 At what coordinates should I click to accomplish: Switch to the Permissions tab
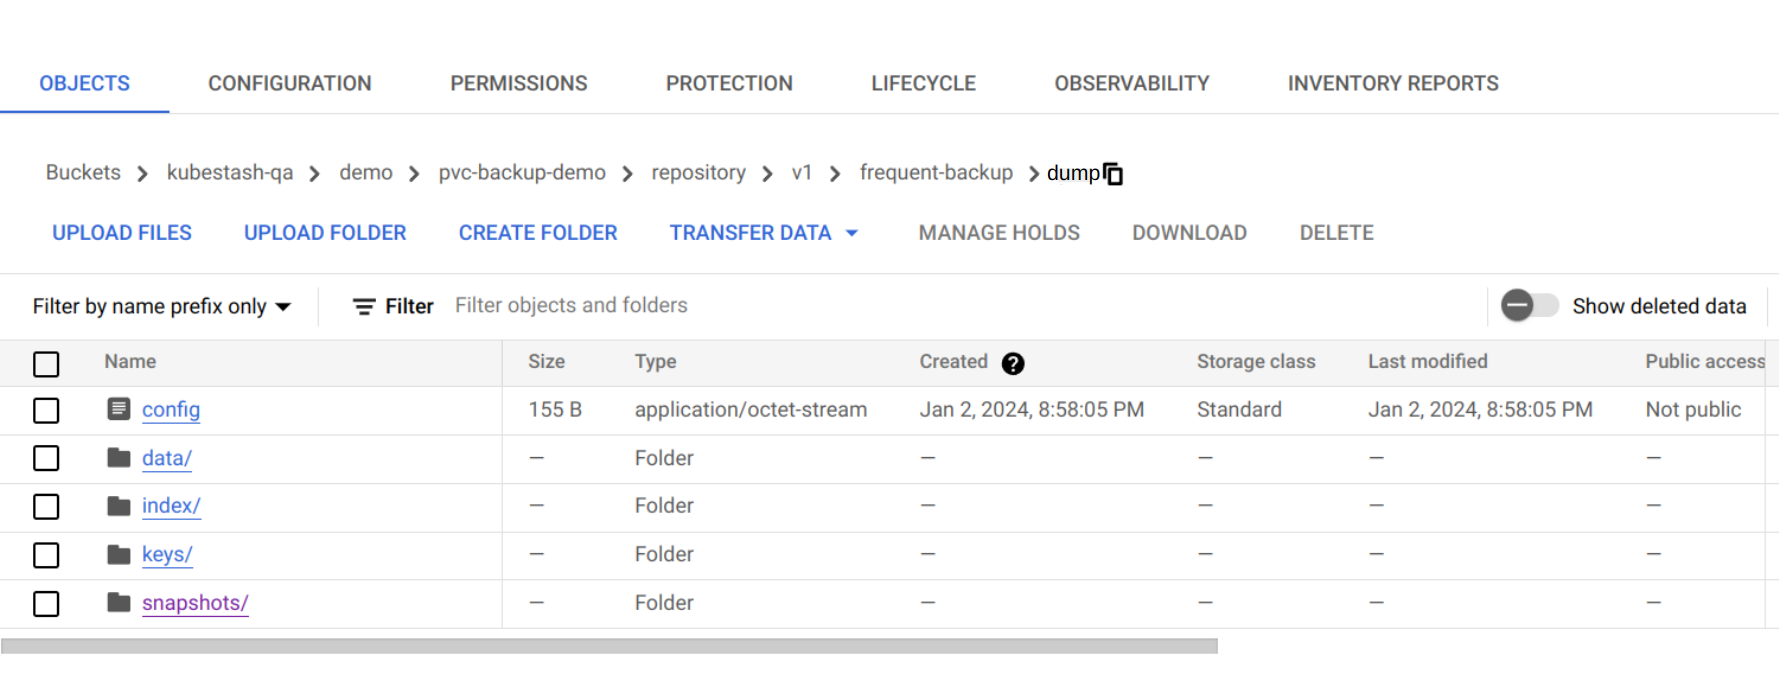(x=518, y=84)
